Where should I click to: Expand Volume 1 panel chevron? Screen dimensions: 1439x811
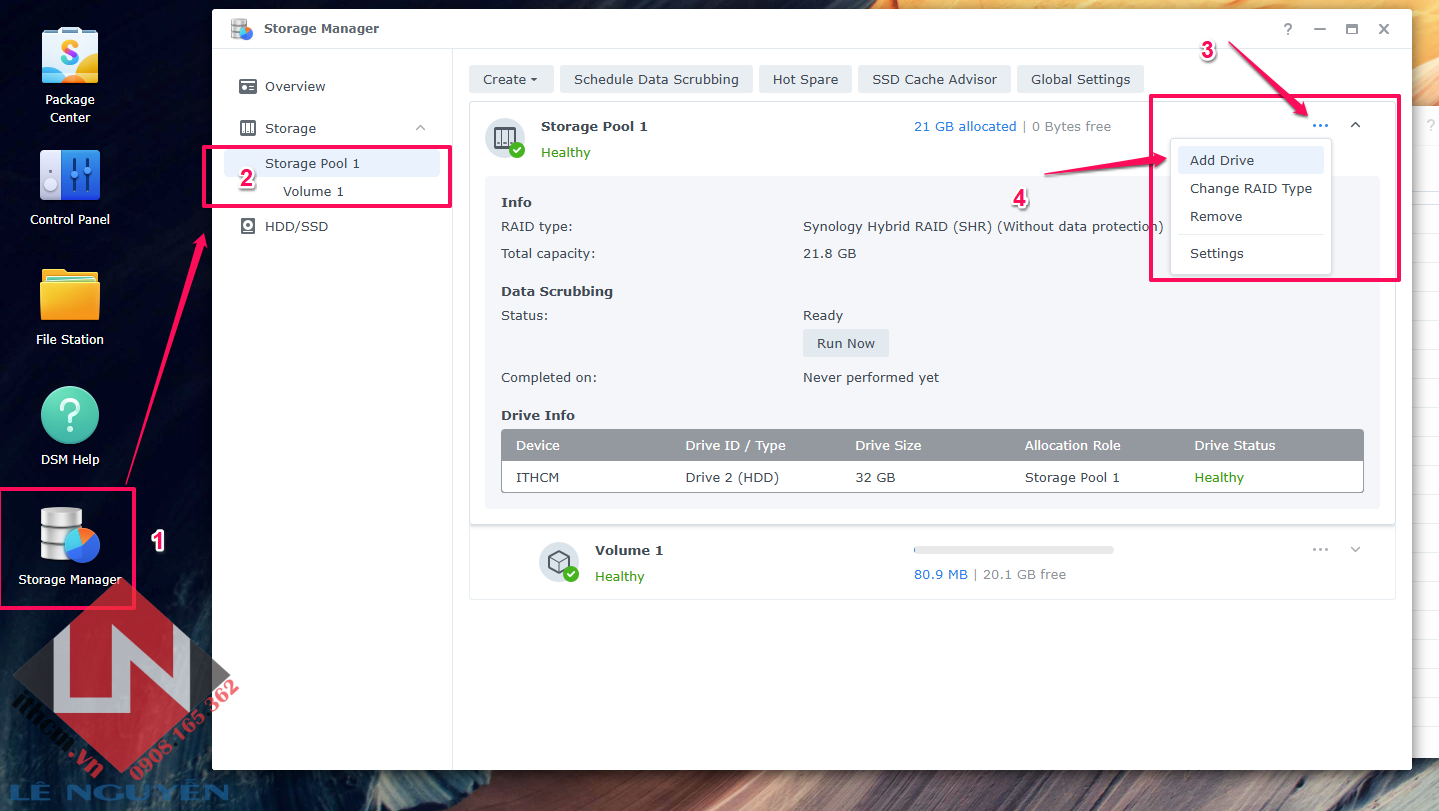(x=1356, y=550)
